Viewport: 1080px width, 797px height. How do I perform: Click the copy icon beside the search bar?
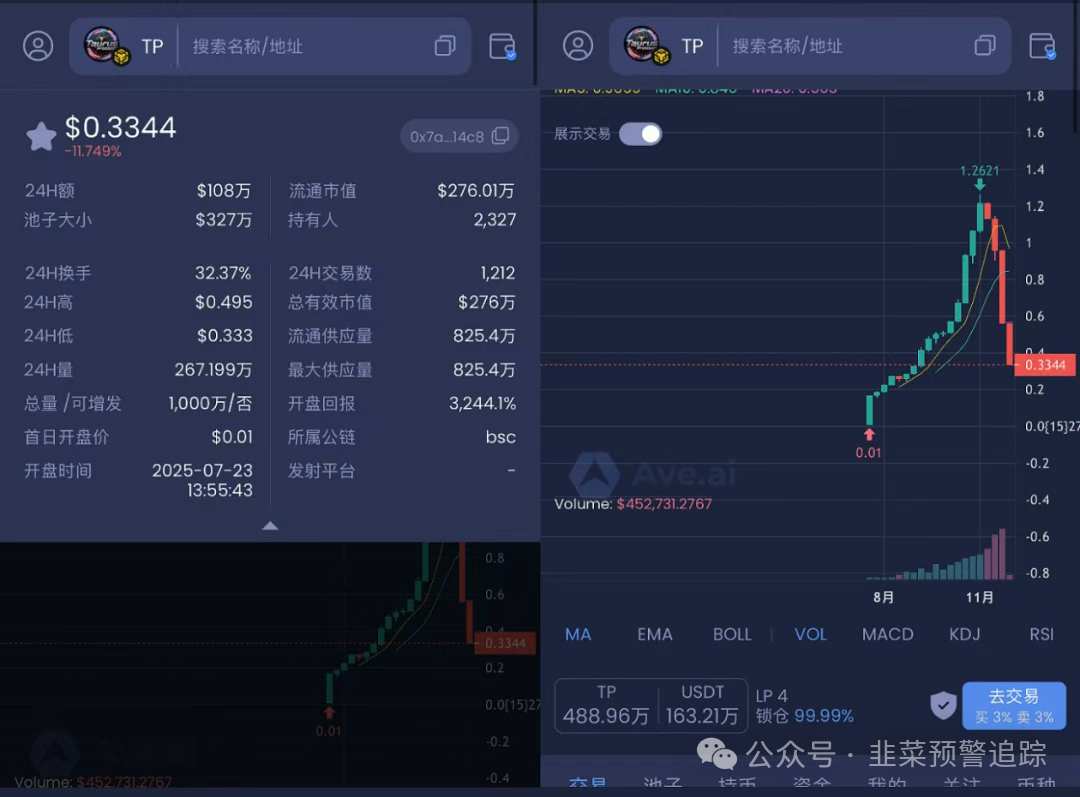click(444, 46)
